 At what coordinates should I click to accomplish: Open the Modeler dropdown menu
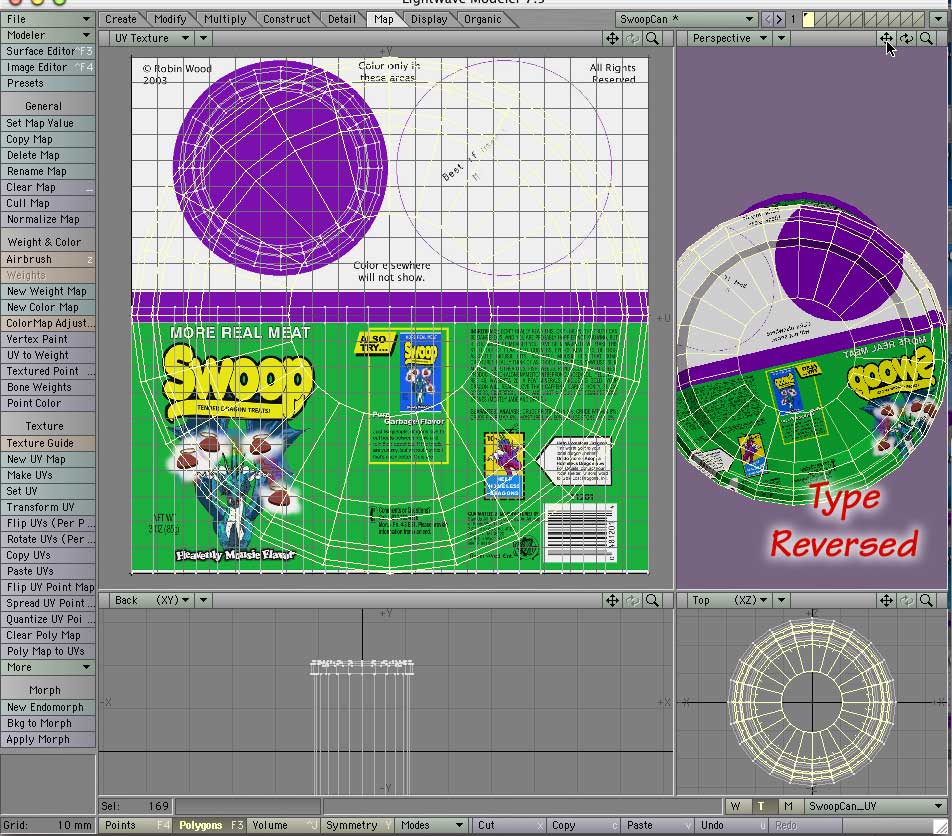(x=48, y=35)
